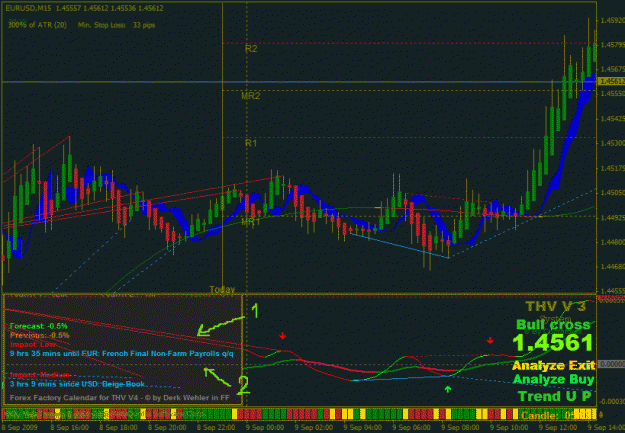Image resolution: width=625 pixels, height=433 pixels.
Task: Click the 'THV V 3' system label
Action: [x=556, y=306]
